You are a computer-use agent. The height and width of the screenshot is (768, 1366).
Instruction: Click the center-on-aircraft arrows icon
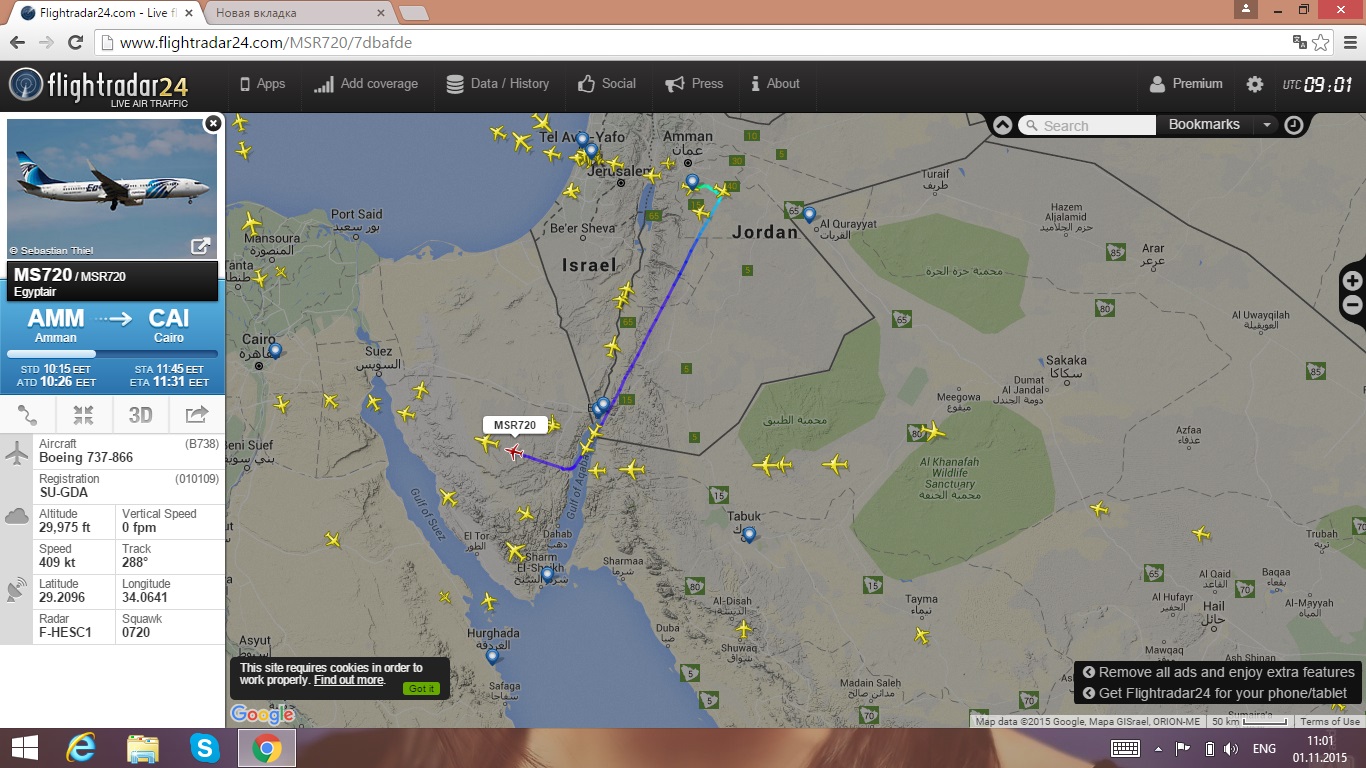pos(84,415)
